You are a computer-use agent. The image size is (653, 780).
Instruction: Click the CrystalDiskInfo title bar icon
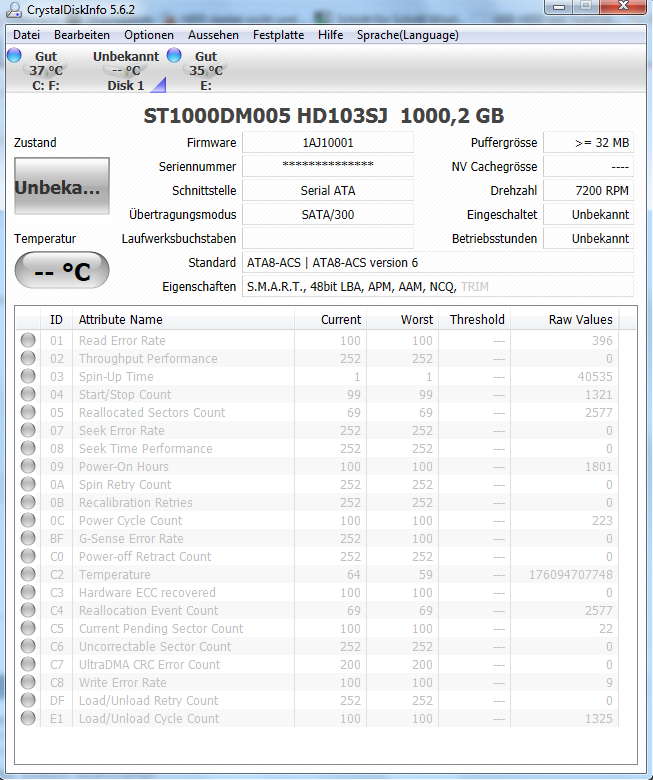point(14,9)
